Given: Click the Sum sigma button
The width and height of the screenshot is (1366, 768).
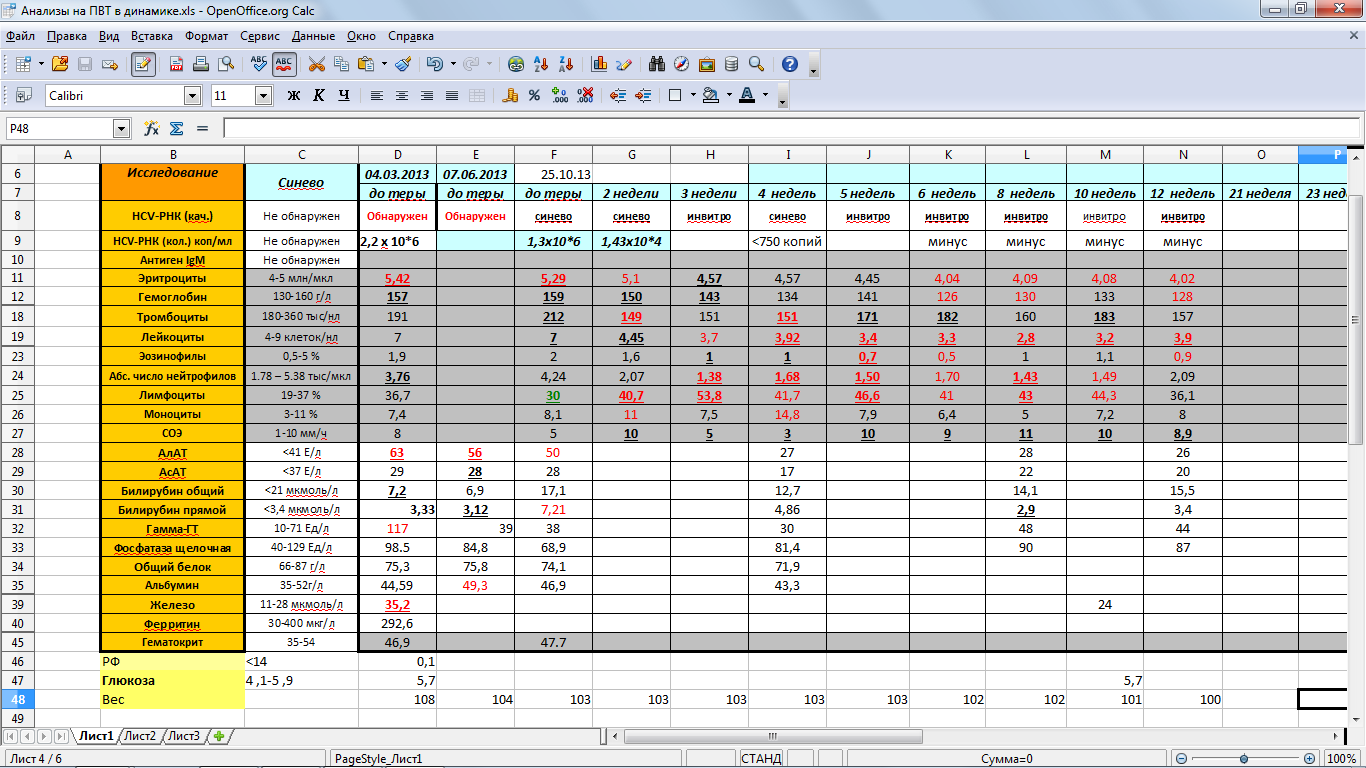Looking at the screenshot, I should tap(177, 129).
